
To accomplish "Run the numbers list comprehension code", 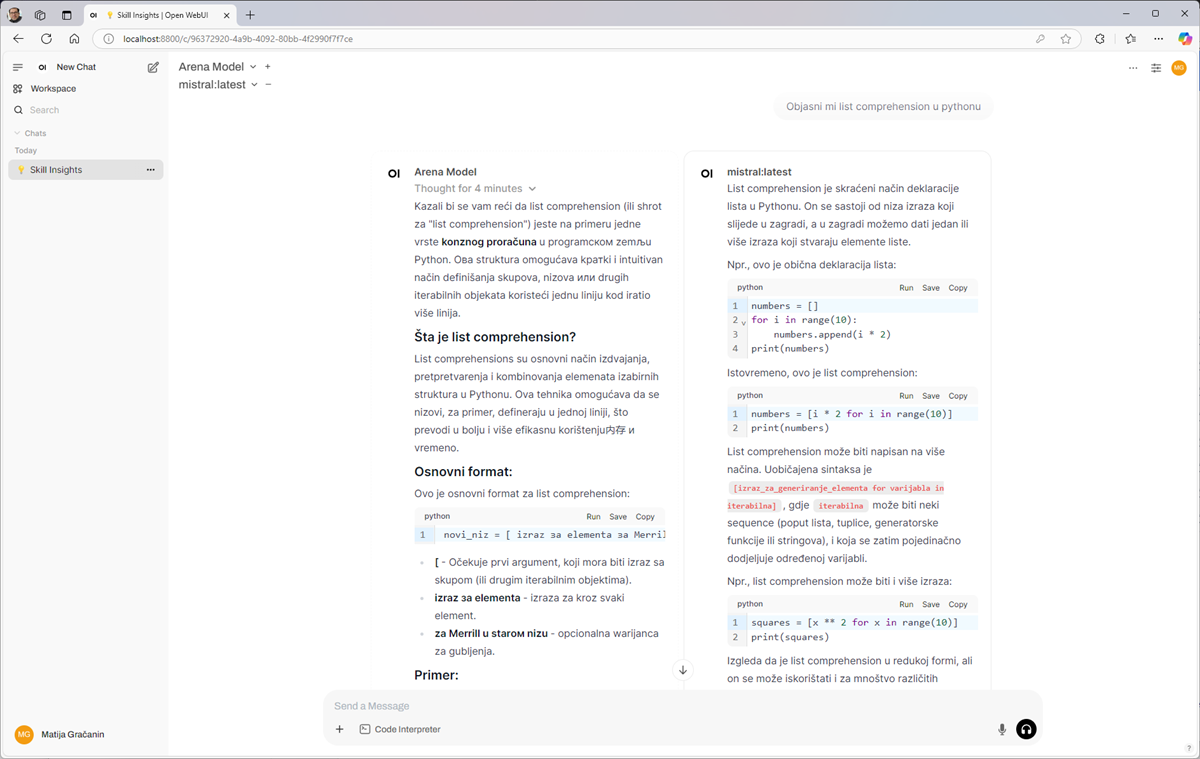I will click(x=906, y=396).
